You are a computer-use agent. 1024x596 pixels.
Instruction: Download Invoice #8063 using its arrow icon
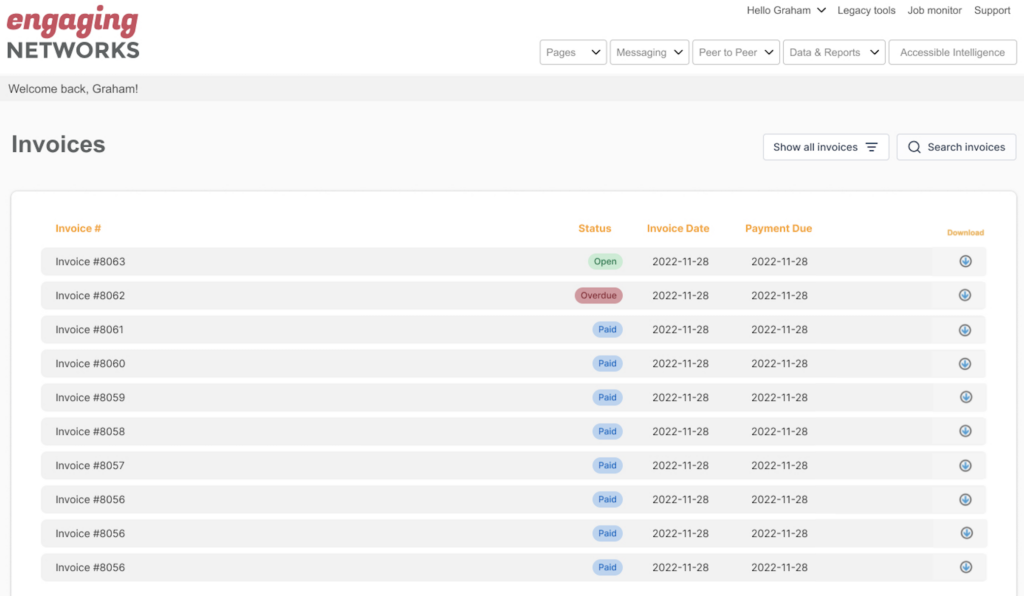tap(965, 262)
